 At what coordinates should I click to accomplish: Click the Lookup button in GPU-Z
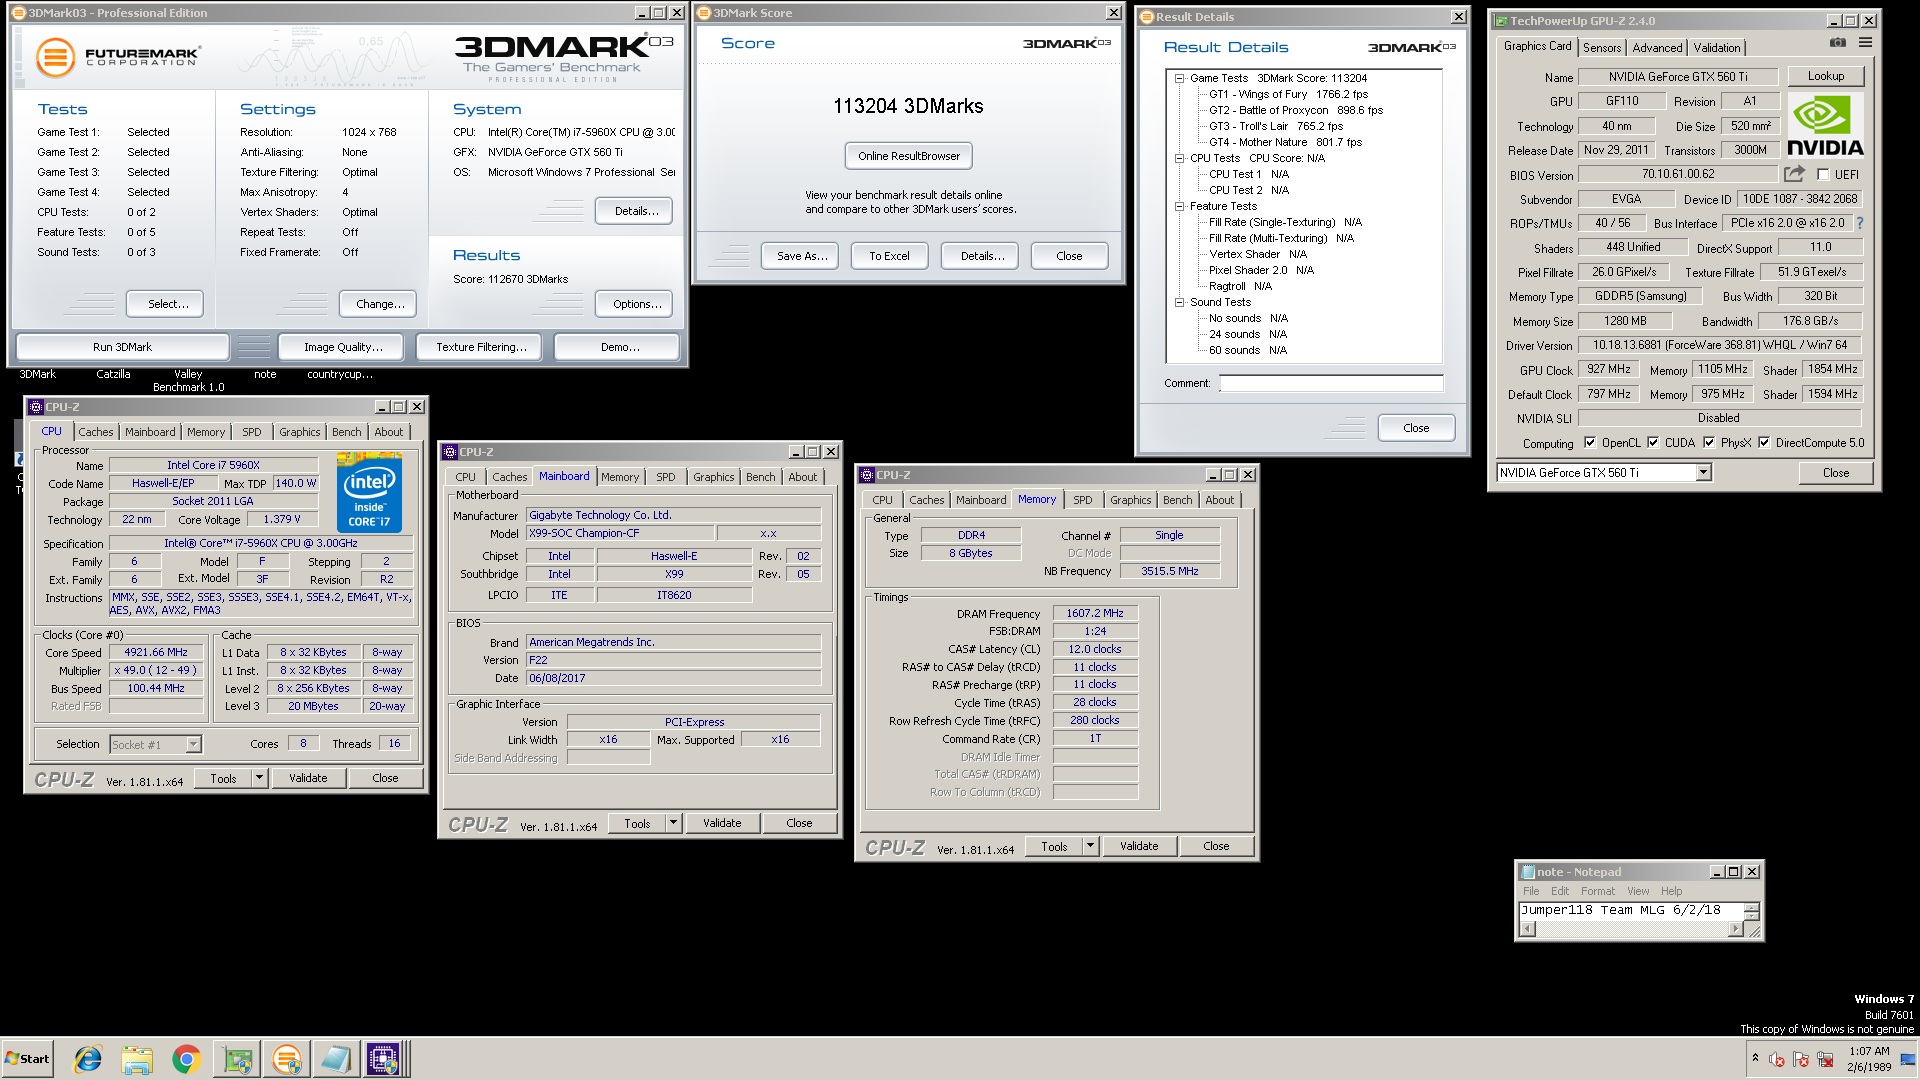[x=1825, y=76]
